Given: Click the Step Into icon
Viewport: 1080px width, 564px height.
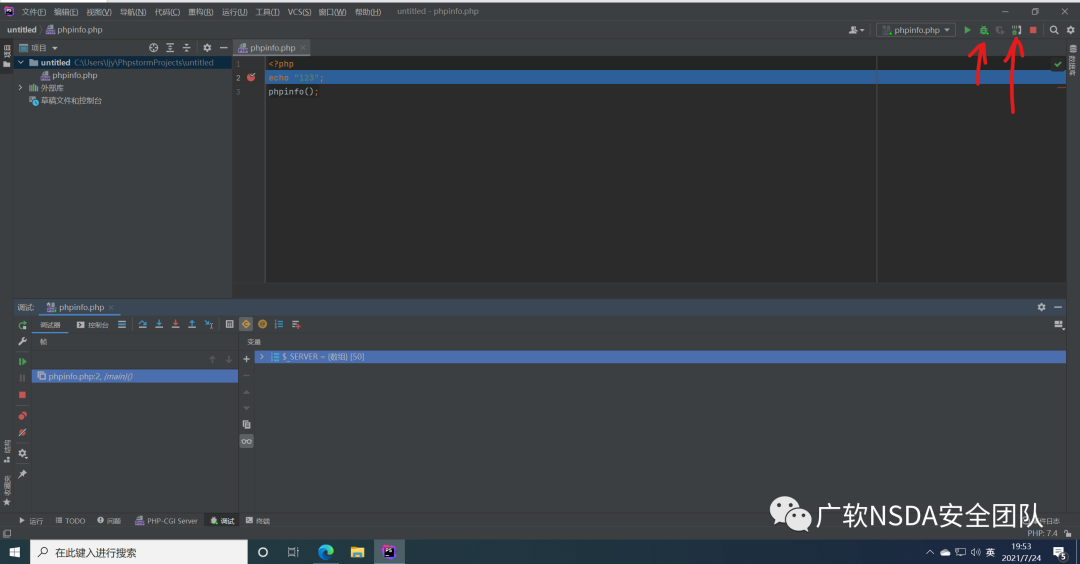Looking at the screenshot, I should tap(159, 324).
